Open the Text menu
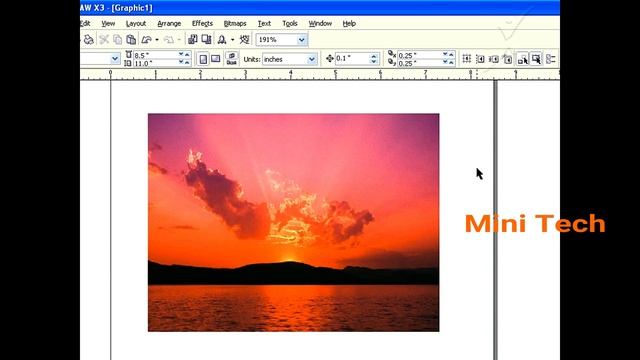This screenshot has height=360, width=640. [x=264, y=24]
